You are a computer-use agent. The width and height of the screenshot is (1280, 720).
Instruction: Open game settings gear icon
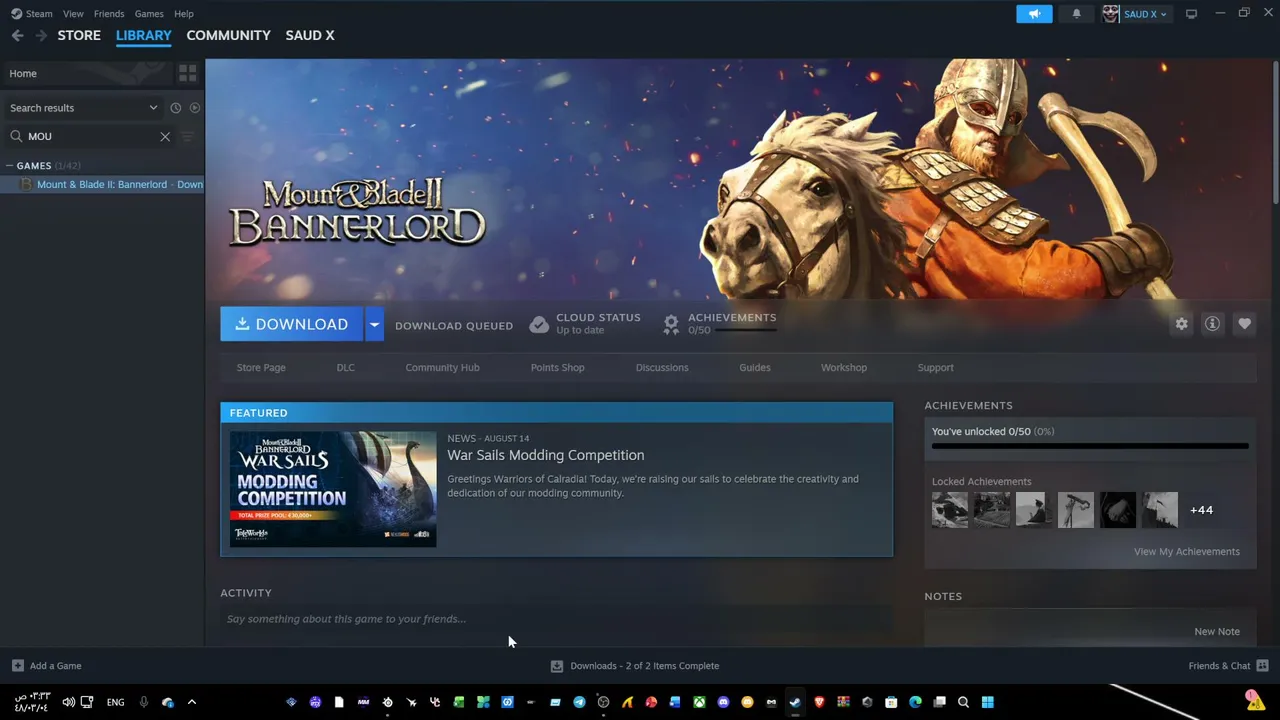click(x=1181, y=324)
